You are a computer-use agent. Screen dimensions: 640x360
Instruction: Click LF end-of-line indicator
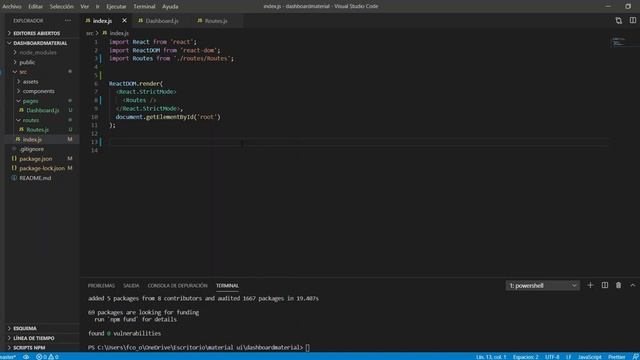click(568, 357)
